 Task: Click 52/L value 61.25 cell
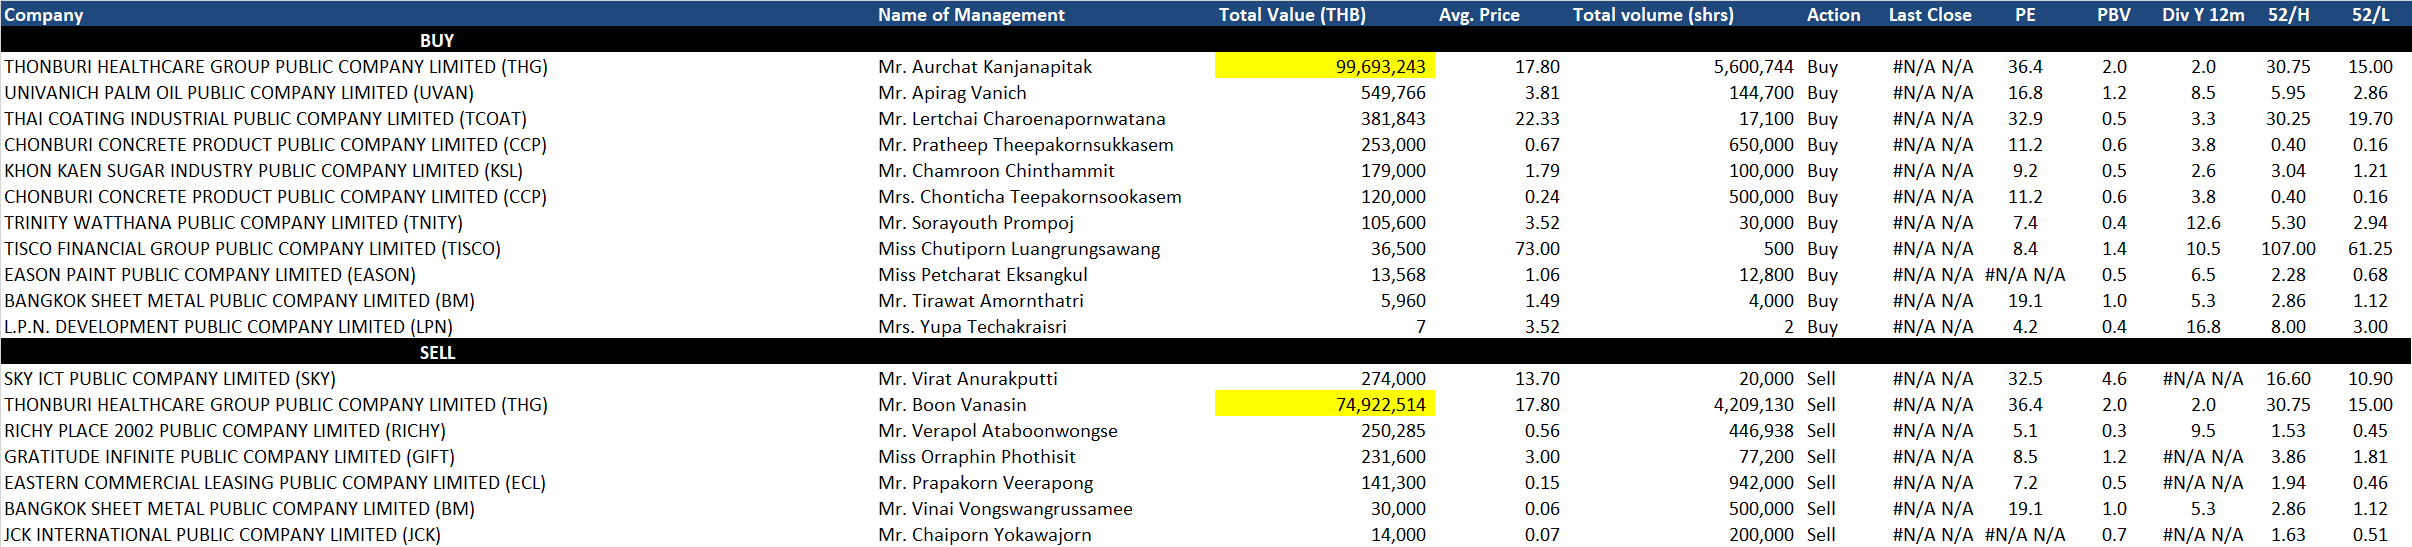coord(2370,249)
